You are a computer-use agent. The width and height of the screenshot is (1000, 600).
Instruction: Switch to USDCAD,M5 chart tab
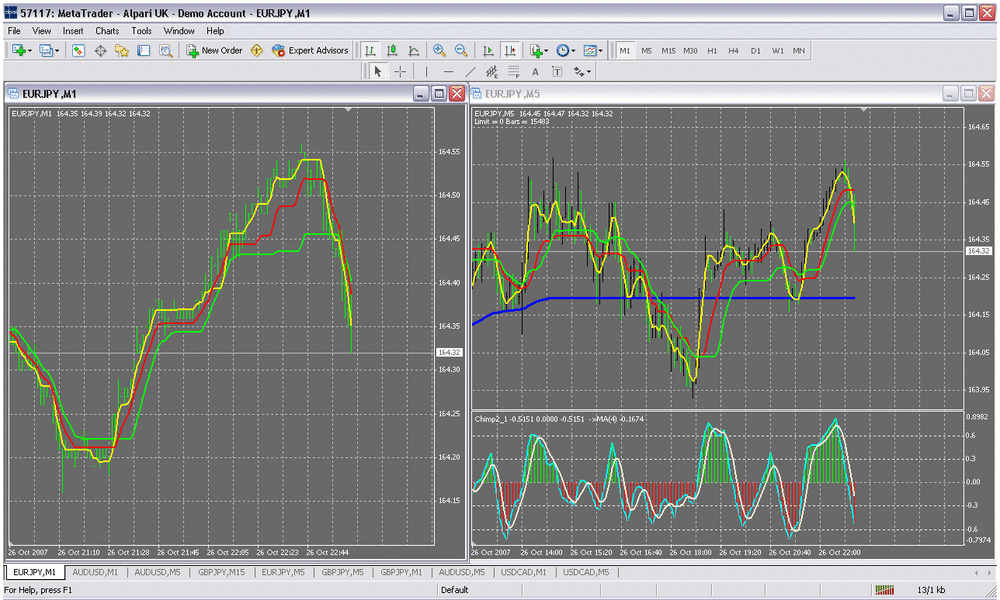point(586,572)
